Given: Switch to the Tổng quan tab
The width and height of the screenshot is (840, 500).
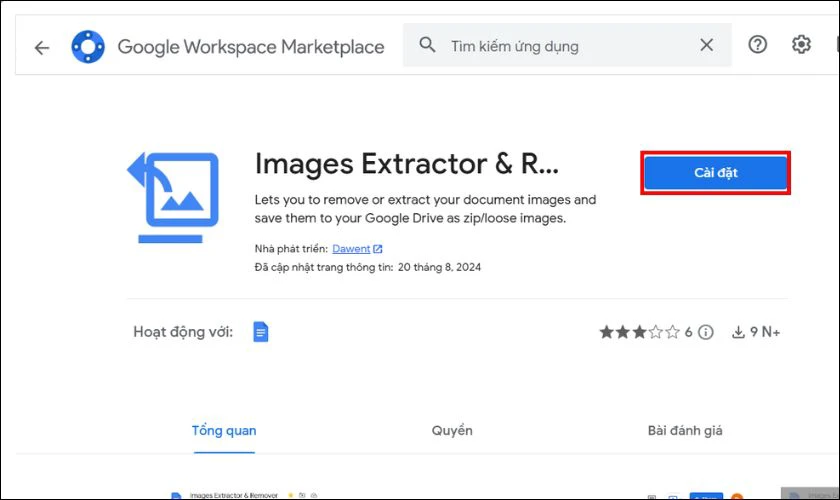Looking at the screenshot, I should [224, 431].
